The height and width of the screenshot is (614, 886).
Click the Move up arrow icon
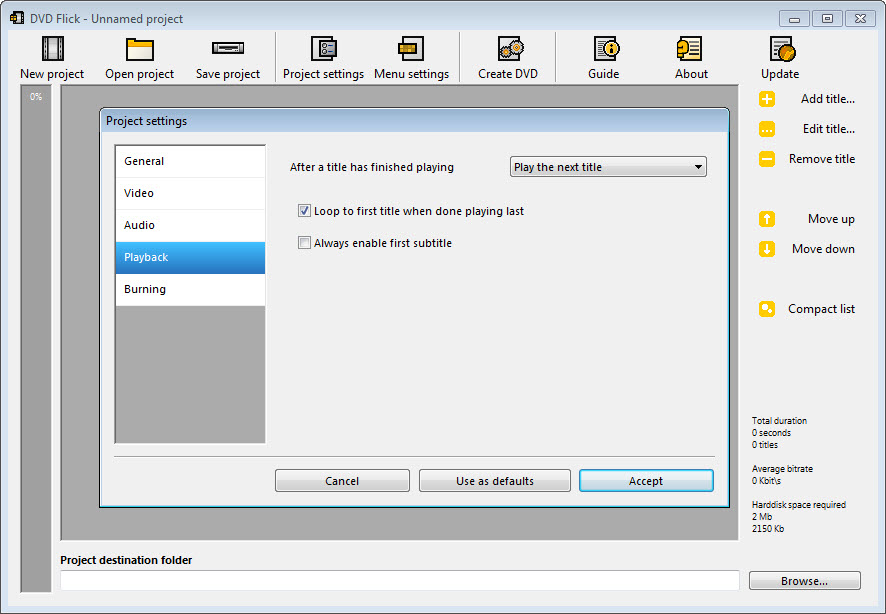click(x=767, y=219)
